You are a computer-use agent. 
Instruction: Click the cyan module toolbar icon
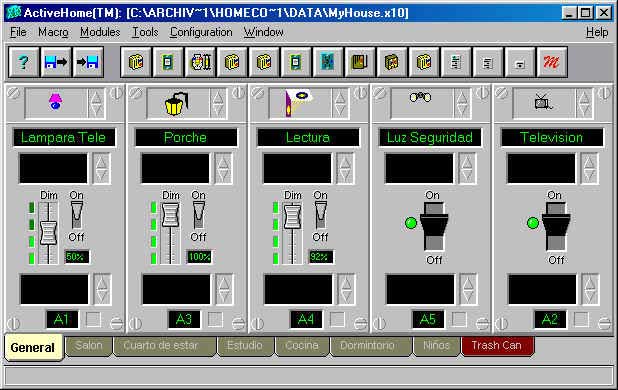click(x=328, y=62)
